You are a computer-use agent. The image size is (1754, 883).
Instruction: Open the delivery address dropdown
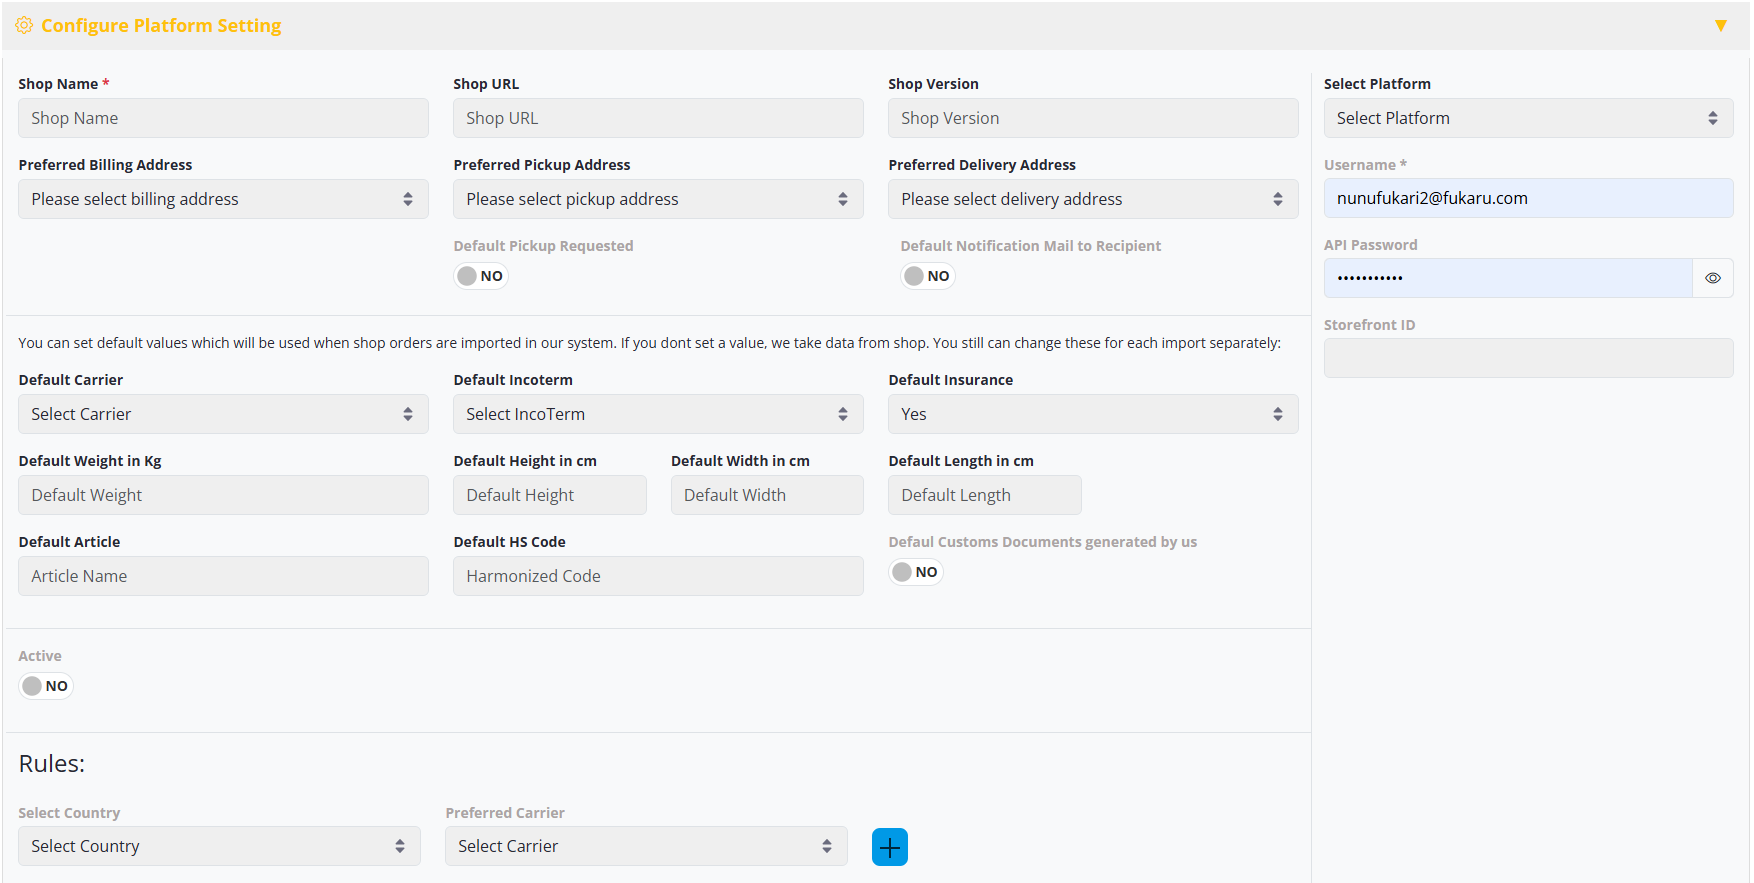tap(1093, 199)
